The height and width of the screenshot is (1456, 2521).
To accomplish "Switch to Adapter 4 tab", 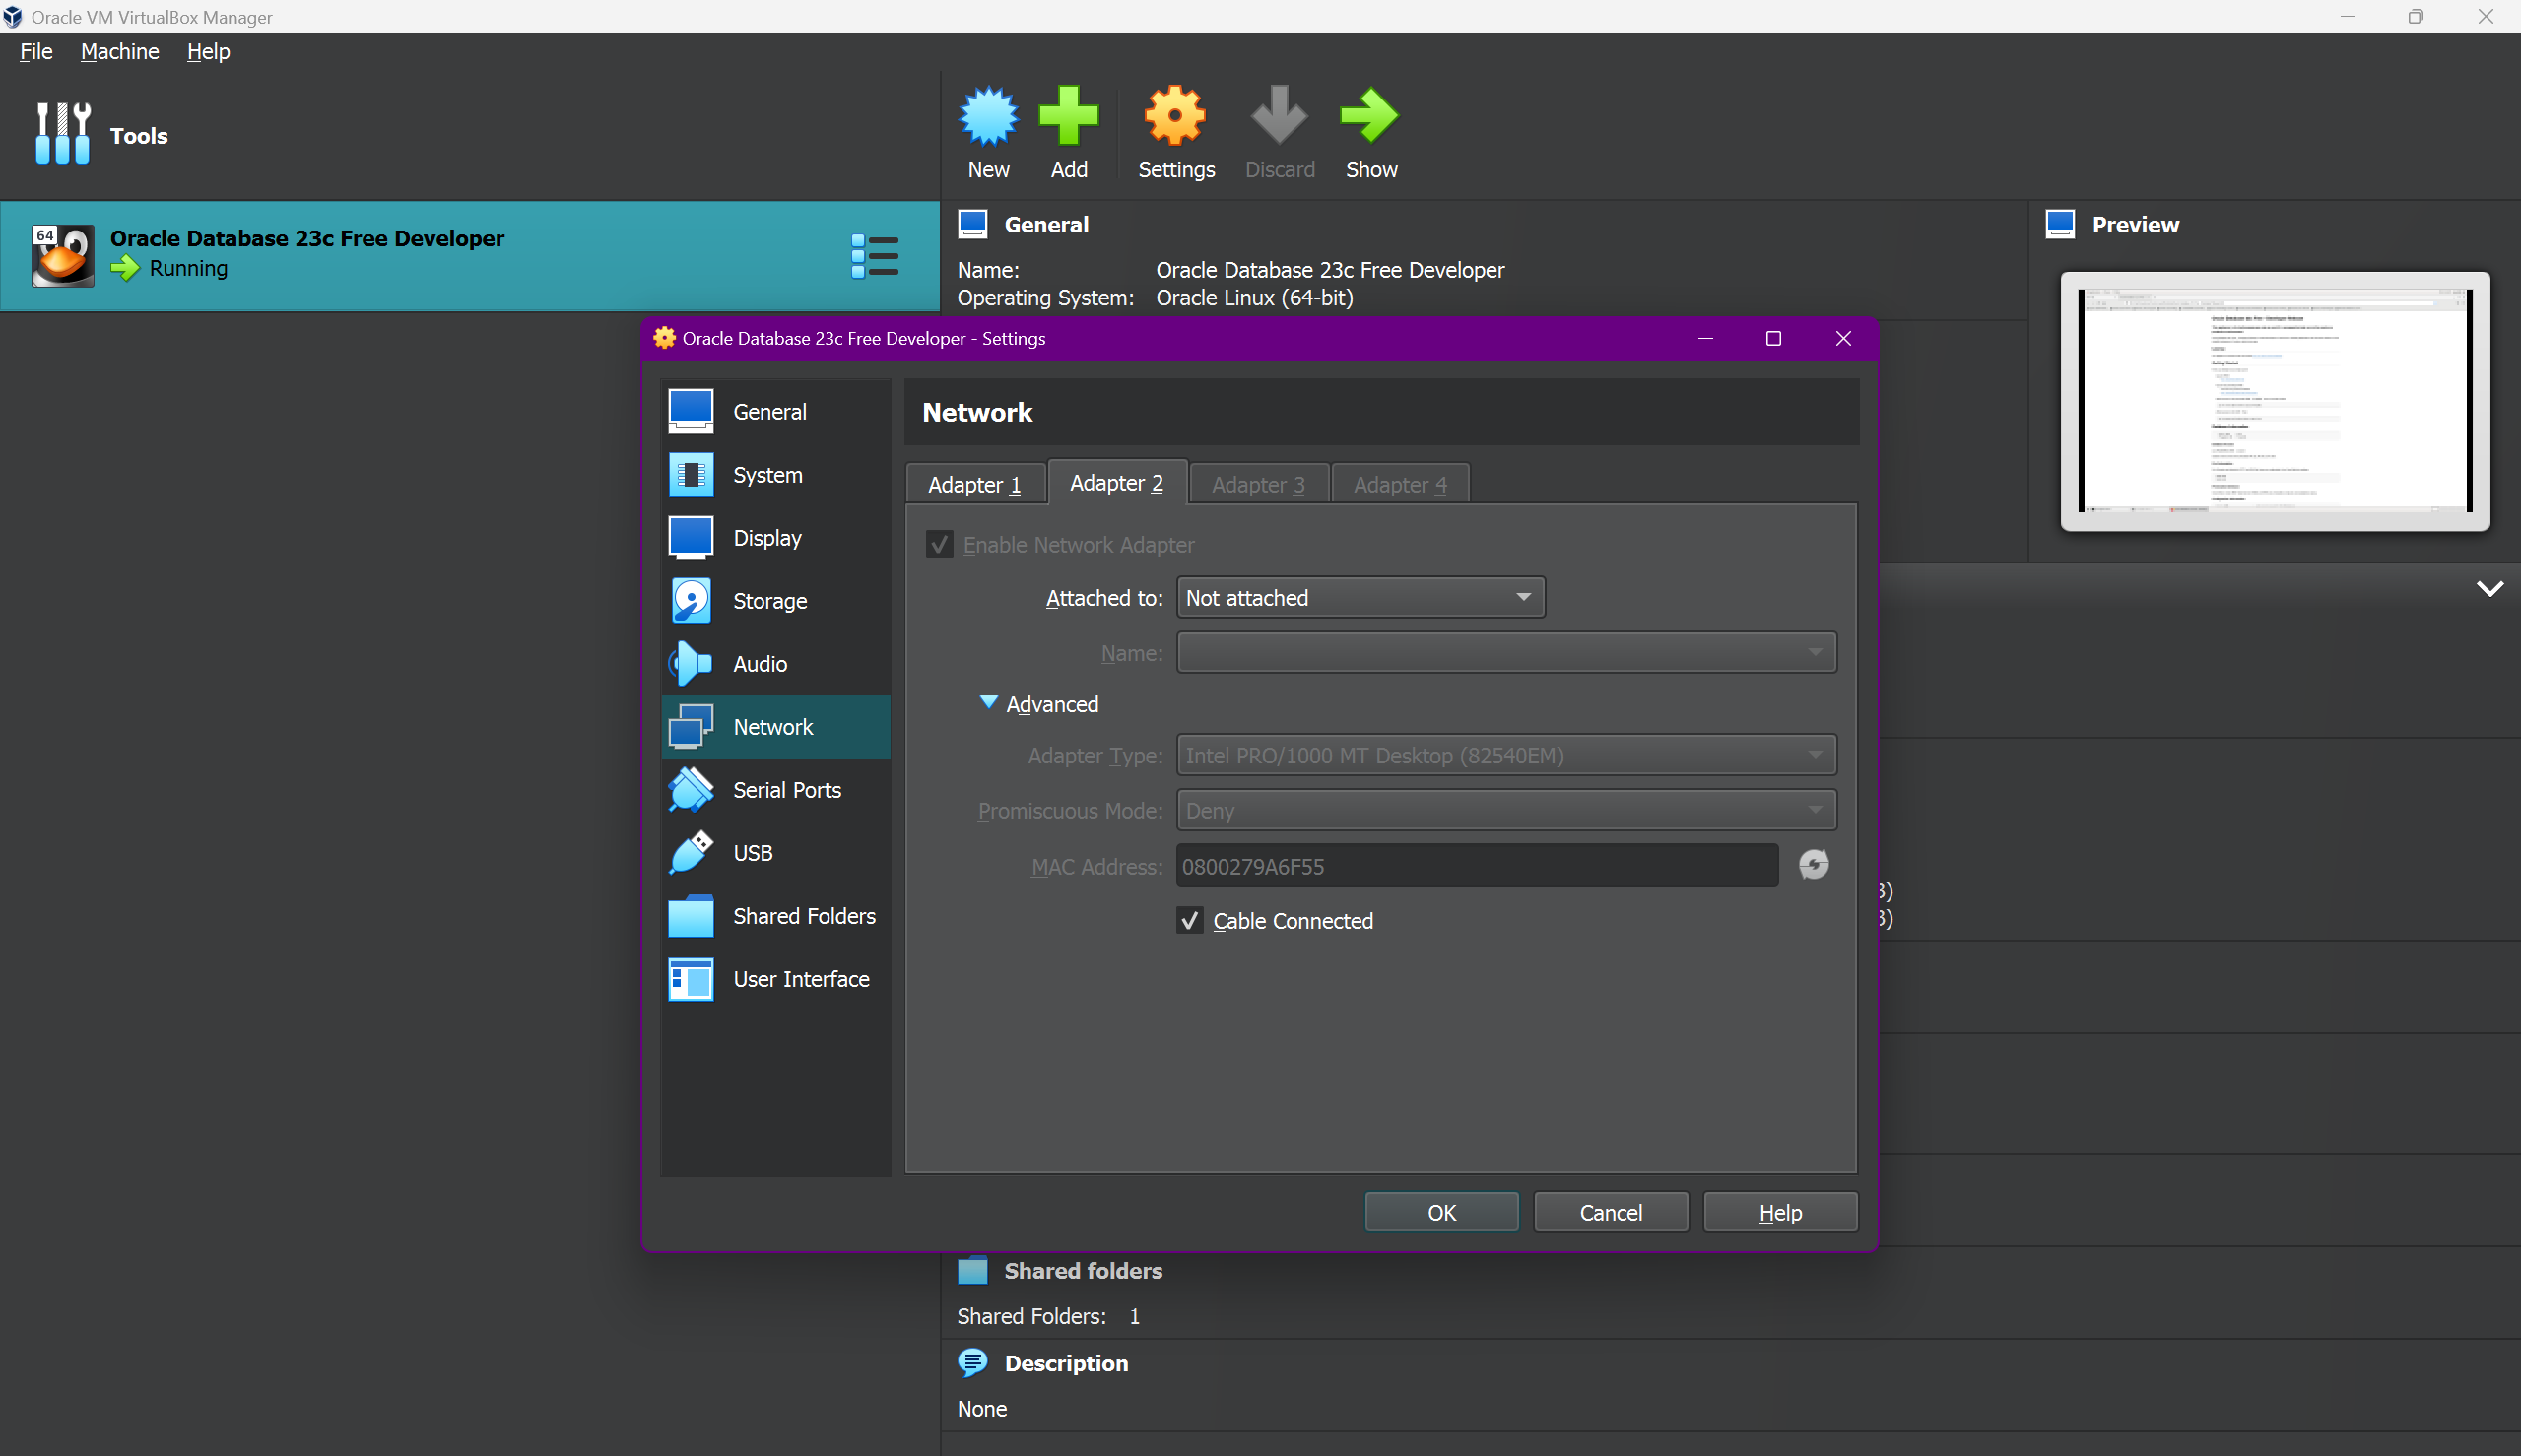I will (x=1400, y=485).
